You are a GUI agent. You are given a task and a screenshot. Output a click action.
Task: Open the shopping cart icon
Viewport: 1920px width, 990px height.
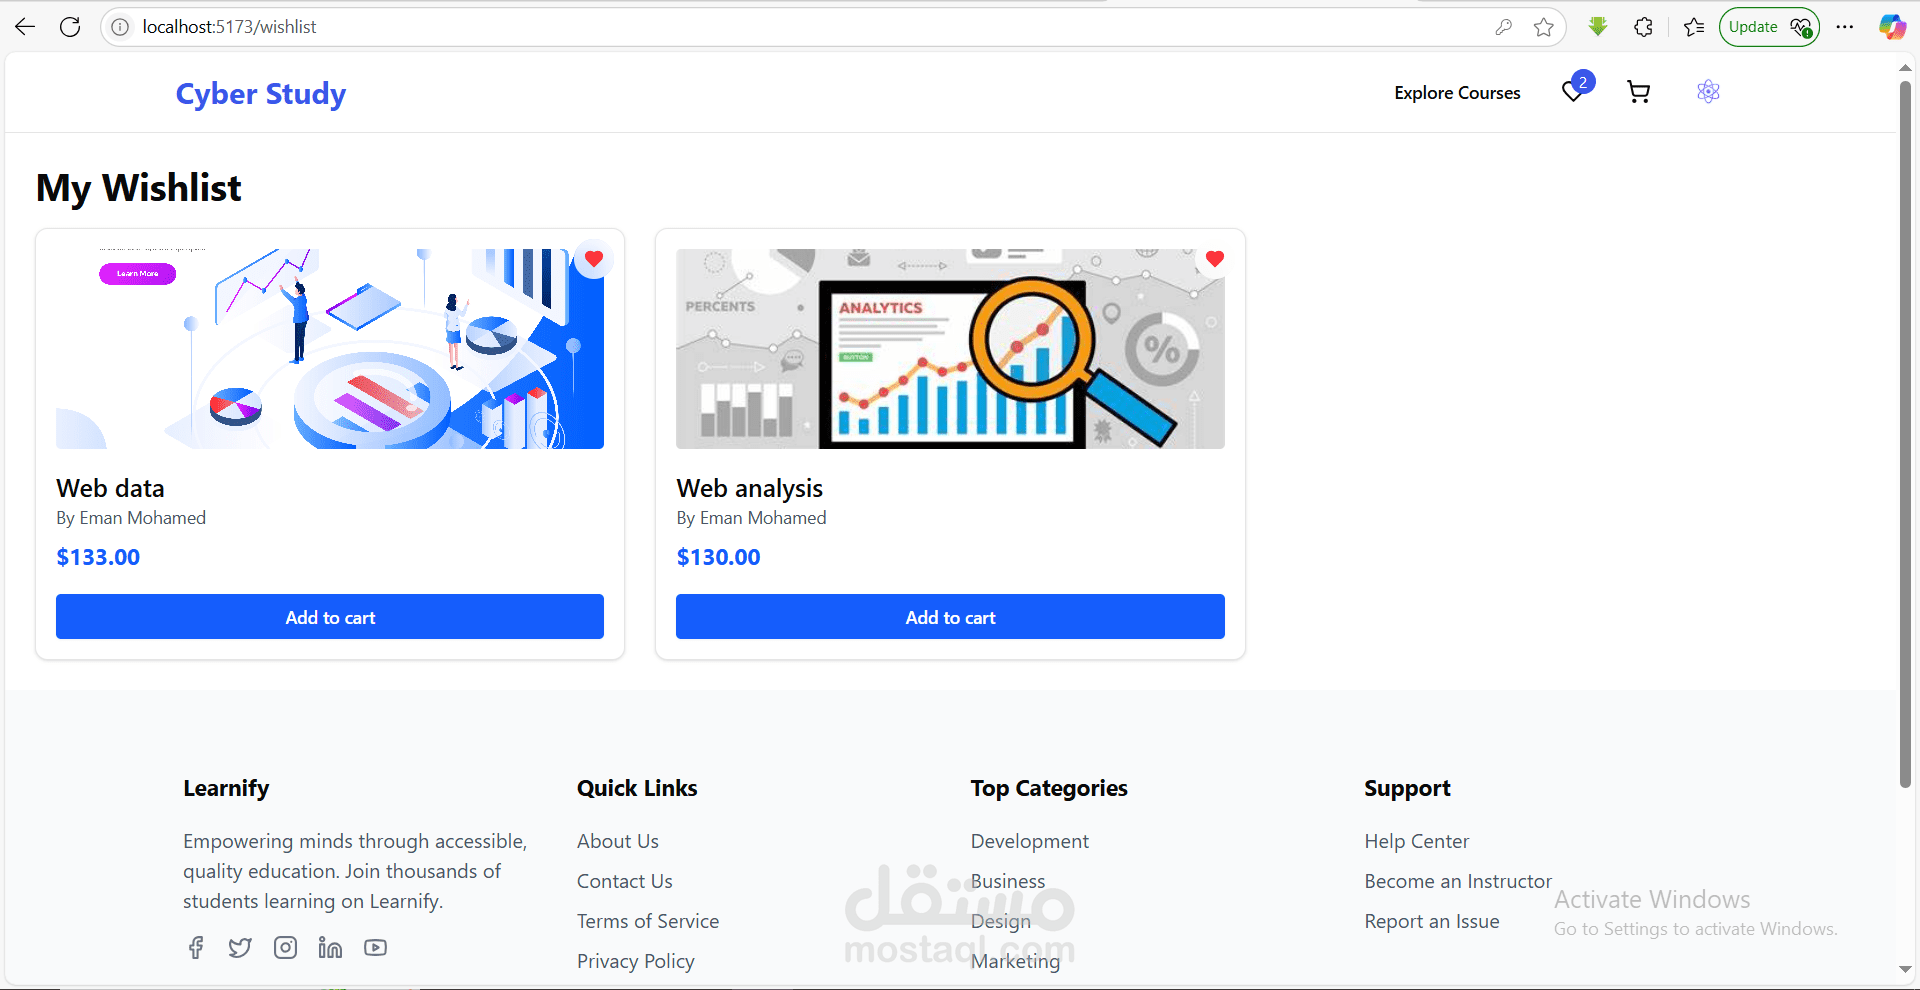pos(1638,92)
